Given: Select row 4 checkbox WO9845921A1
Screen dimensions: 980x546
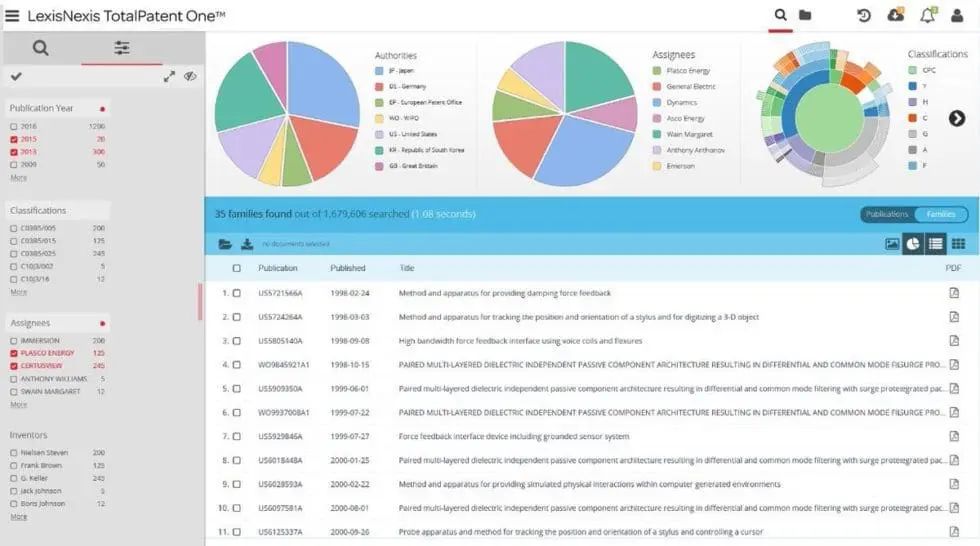Looking at the screenshot, I should click(236, 364).
